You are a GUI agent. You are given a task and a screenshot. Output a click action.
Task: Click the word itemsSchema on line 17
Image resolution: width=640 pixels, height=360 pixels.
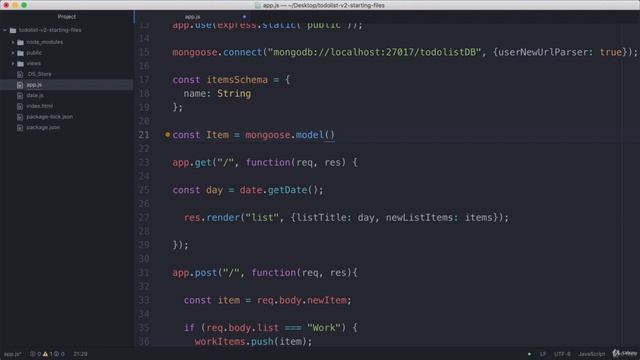click(237, 80)
